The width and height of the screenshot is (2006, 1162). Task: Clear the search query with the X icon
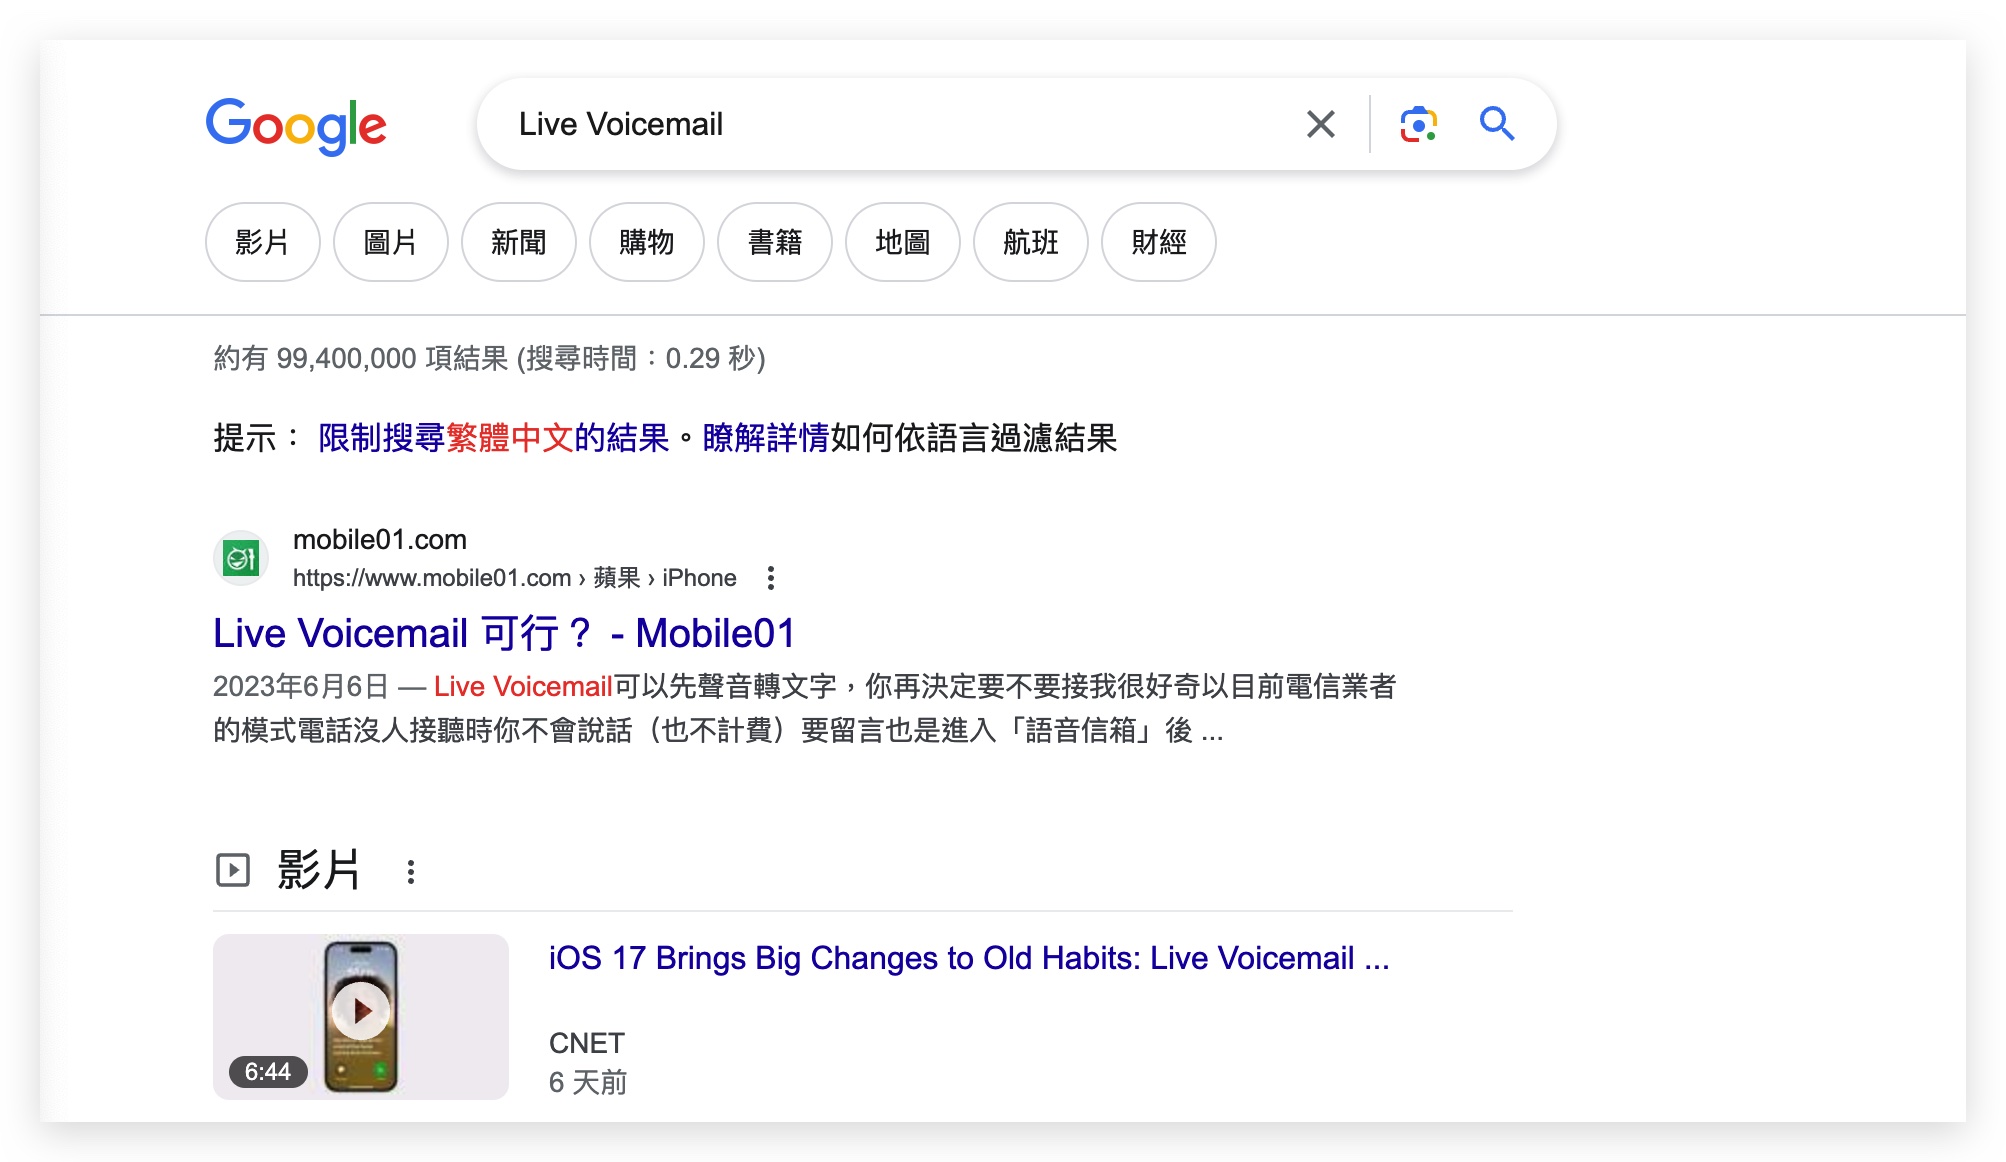[x=1321, y=124]
